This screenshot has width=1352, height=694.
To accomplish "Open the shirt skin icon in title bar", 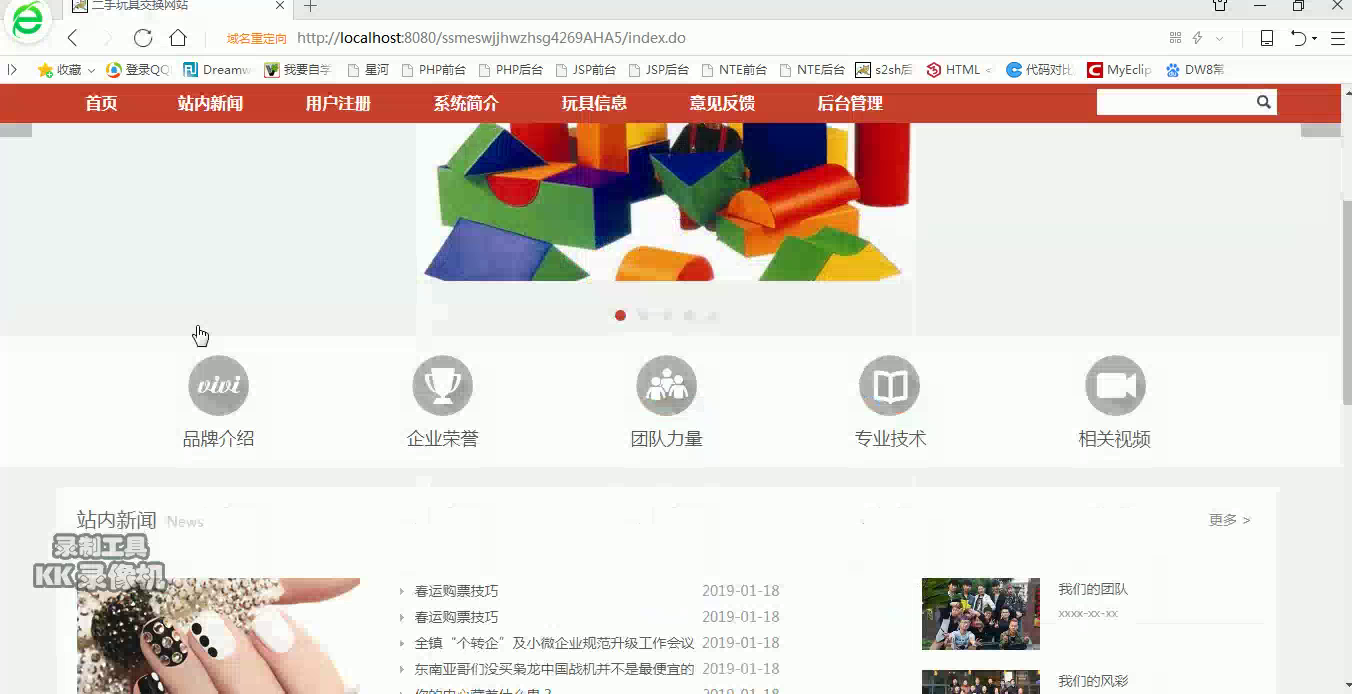I will click(1220, 6).
